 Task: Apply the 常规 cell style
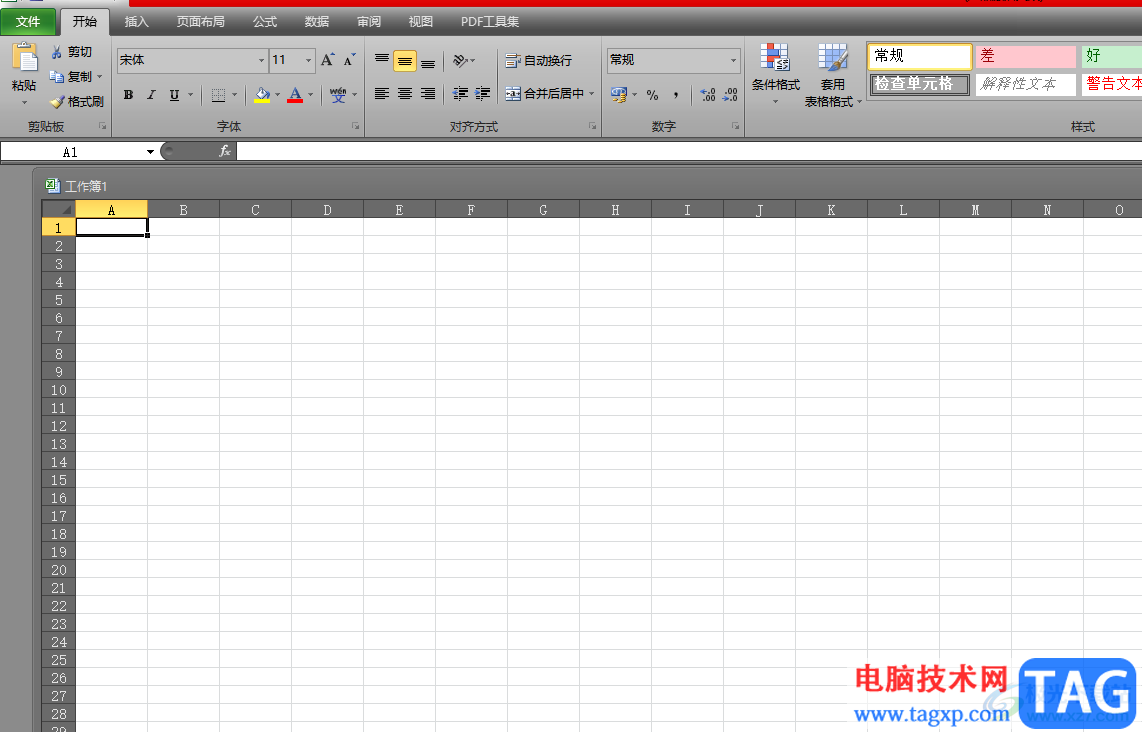[x=920, y=56]
